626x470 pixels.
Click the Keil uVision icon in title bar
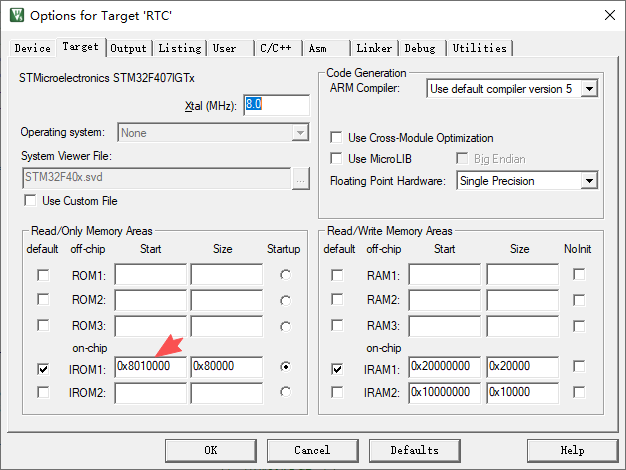[16, 15]
